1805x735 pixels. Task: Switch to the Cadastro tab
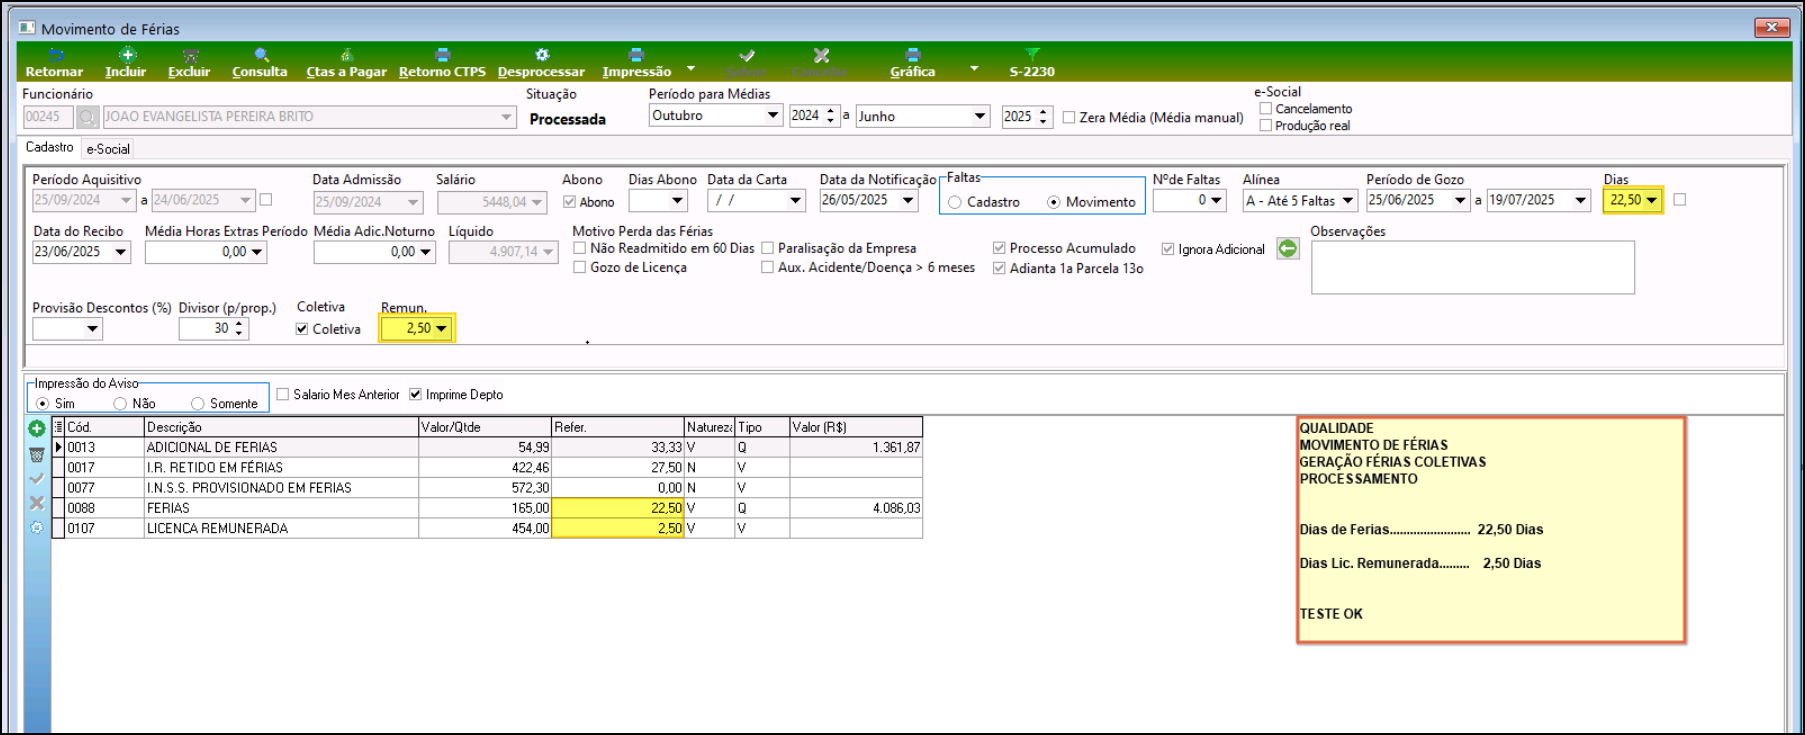(x=50, y=147)
